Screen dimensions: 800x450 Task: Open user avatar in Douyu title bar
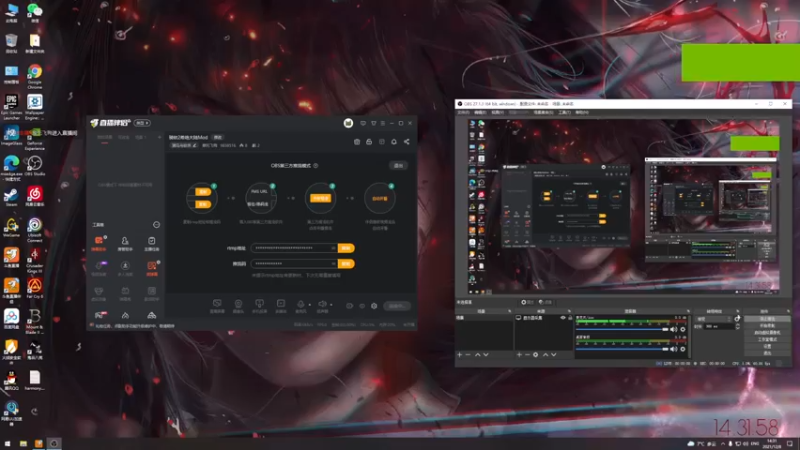click(x=348, y=123)
